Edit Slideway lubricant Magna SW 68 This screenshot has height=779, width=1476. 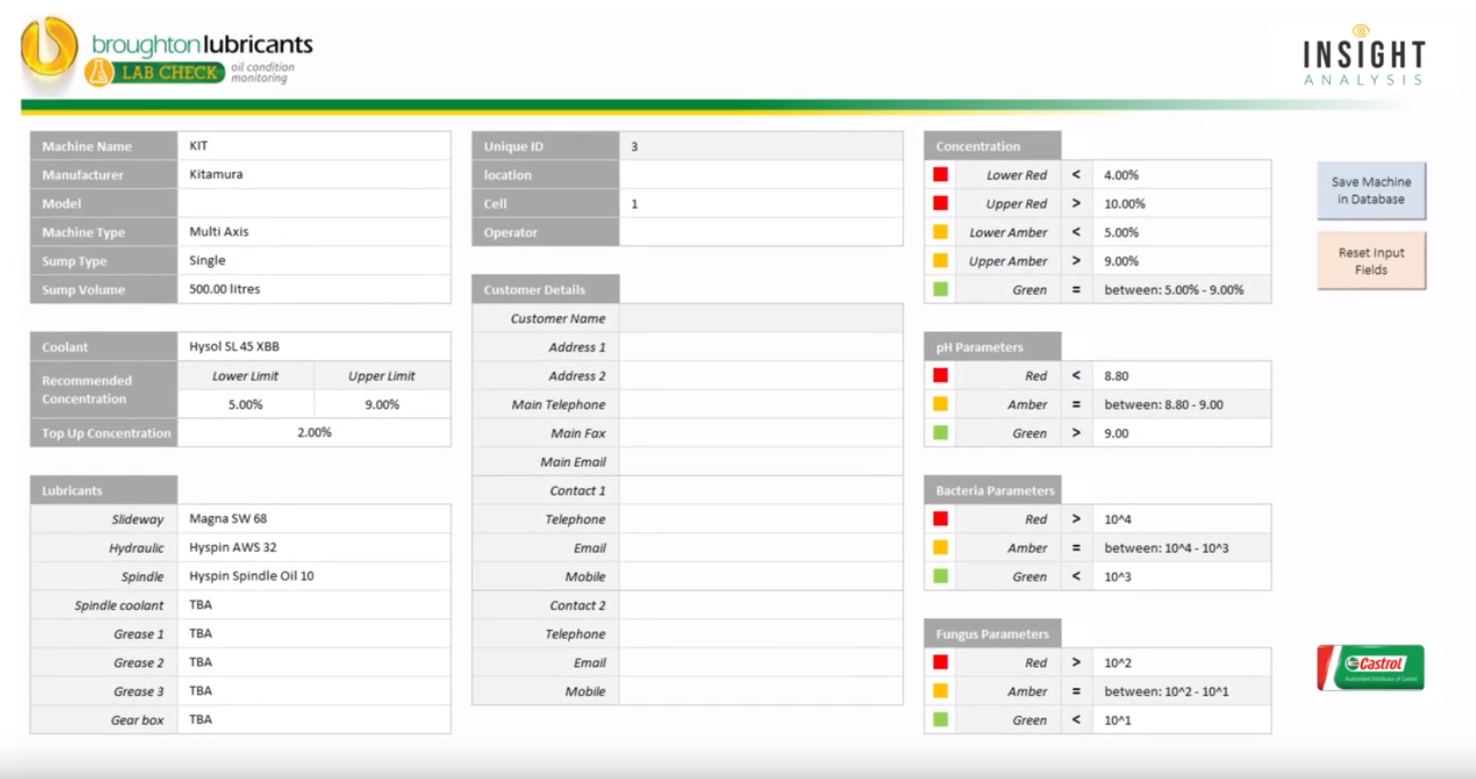[314, 519]
